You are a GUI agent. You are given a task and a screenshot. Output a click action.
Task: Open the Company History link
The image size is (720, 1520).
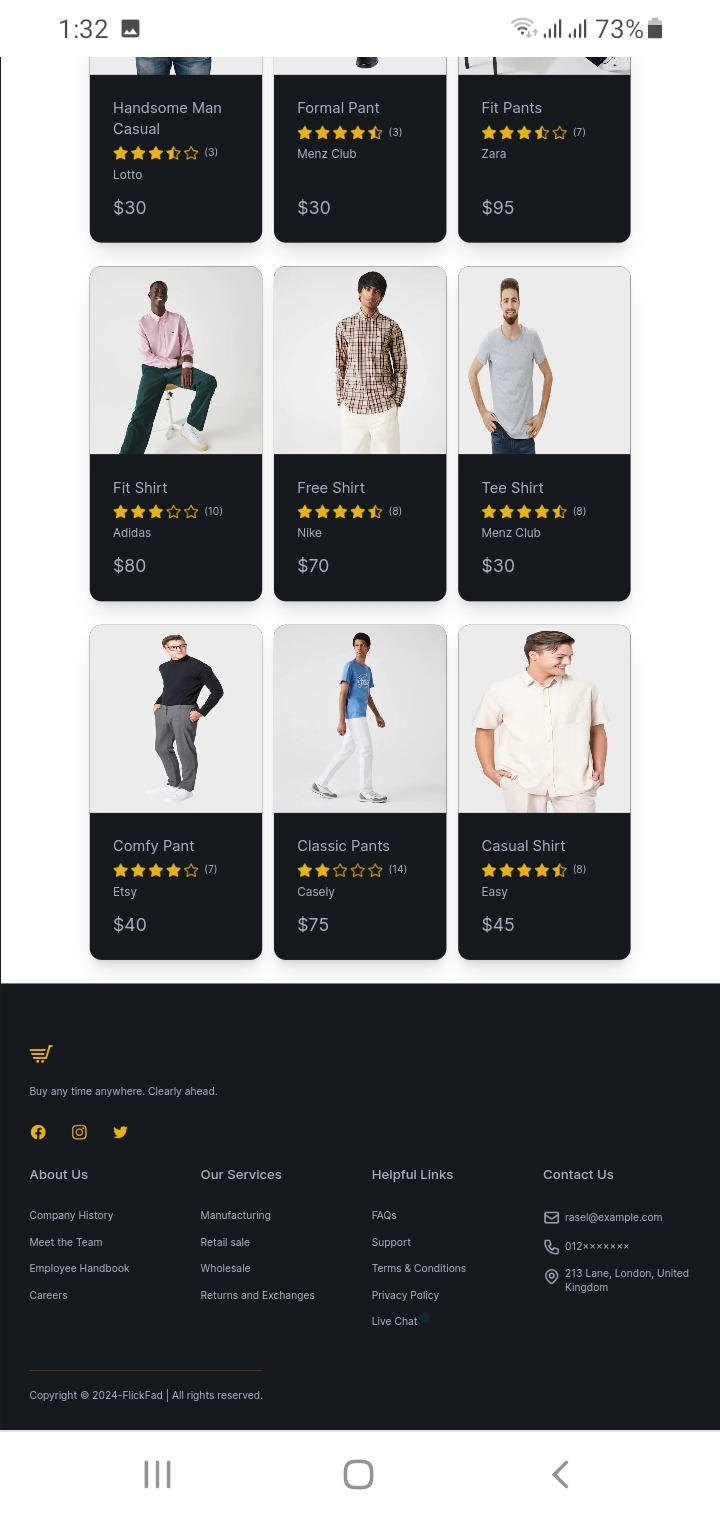(x=71, y=1215)
